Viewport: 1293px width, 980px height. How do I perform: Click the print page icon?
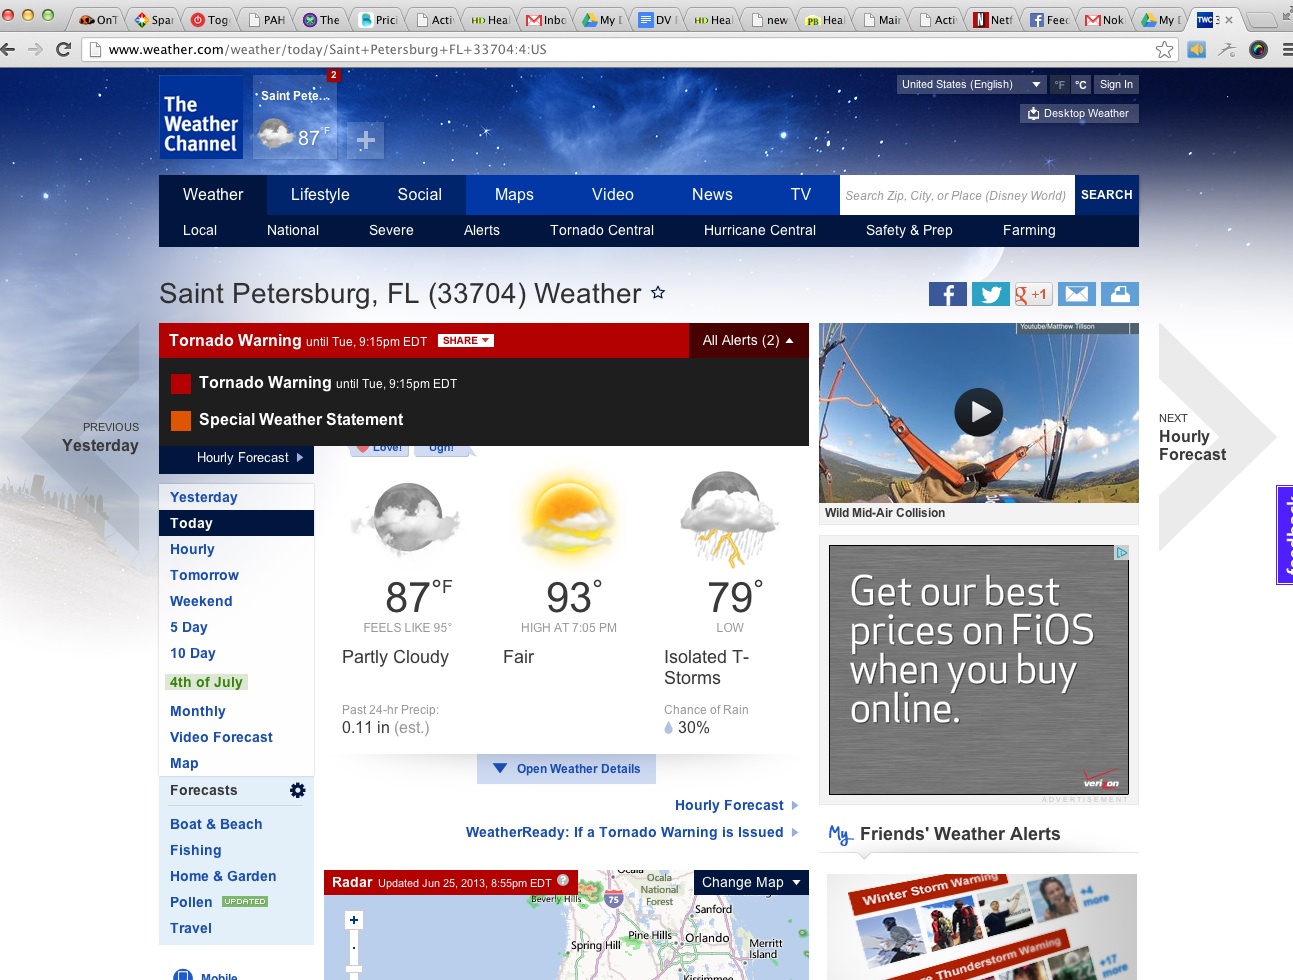pyautogui.click(x=1119, y=294)
